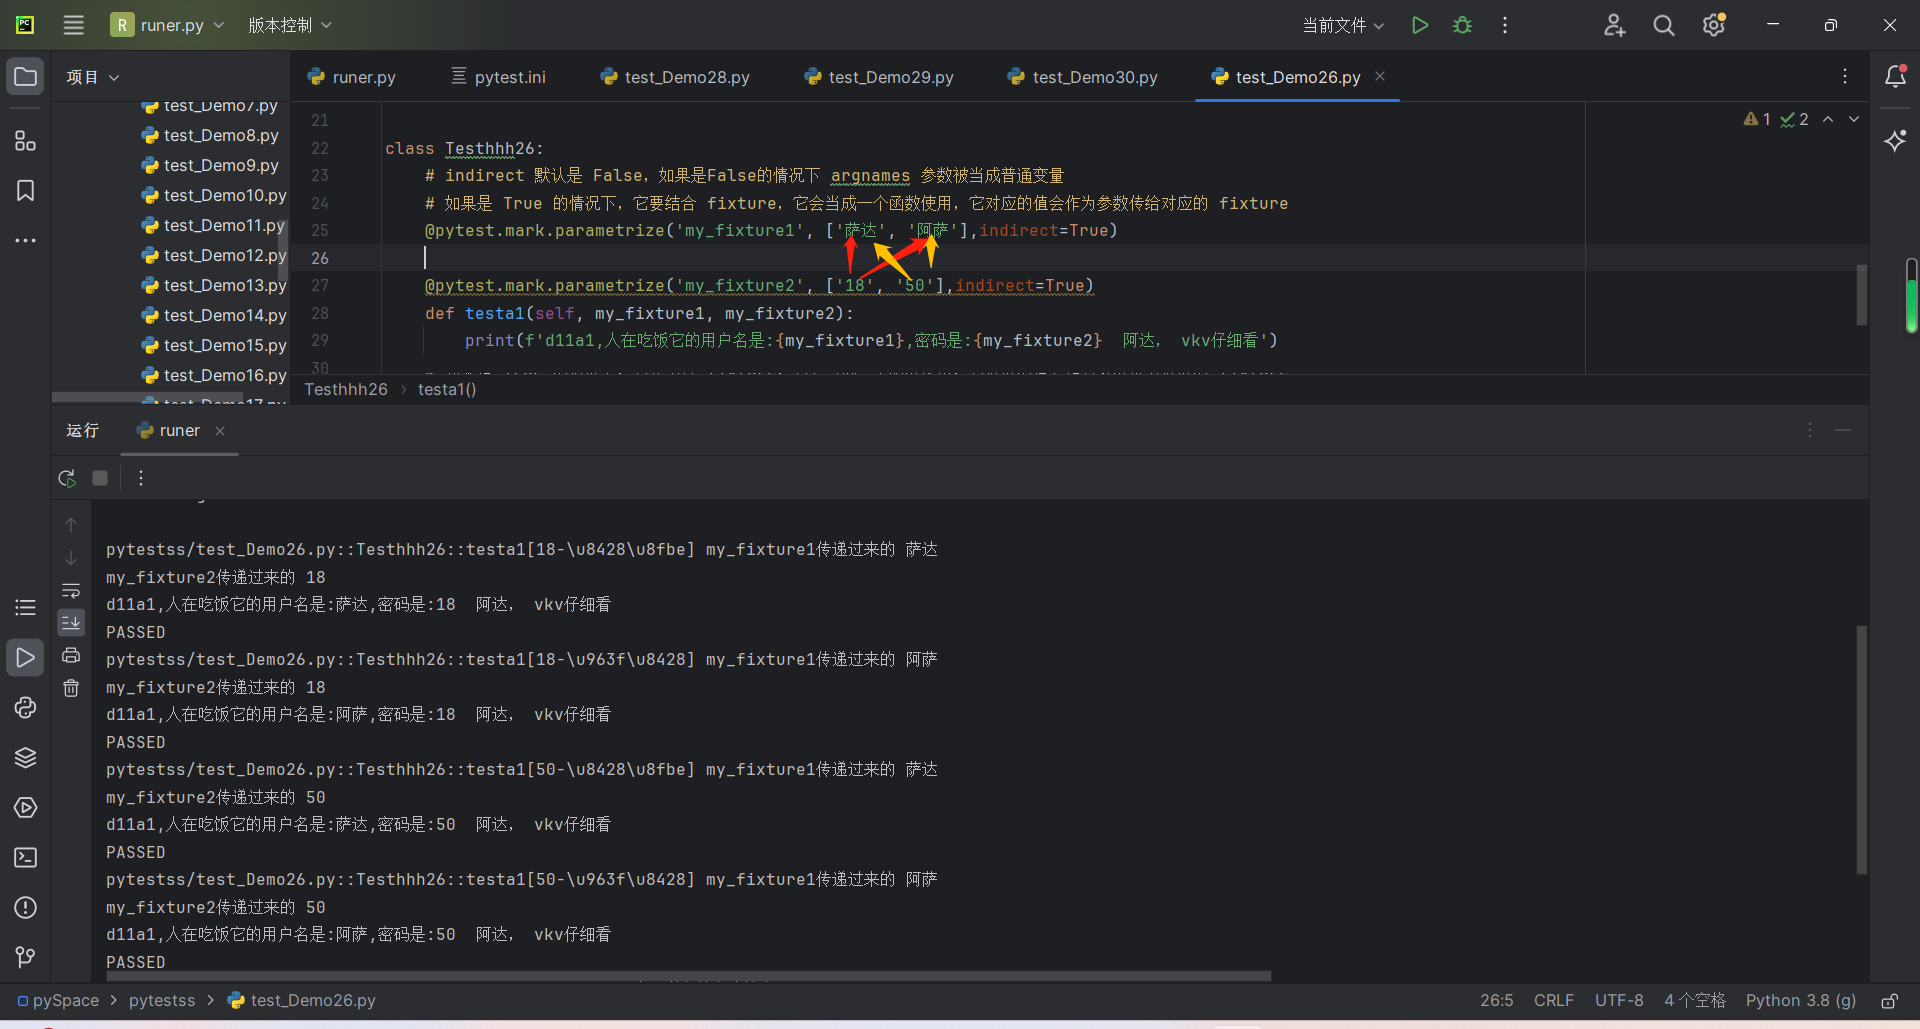Open test_Demo10.py in project tree
The image size is (1920, 1029).
point(214,195)
